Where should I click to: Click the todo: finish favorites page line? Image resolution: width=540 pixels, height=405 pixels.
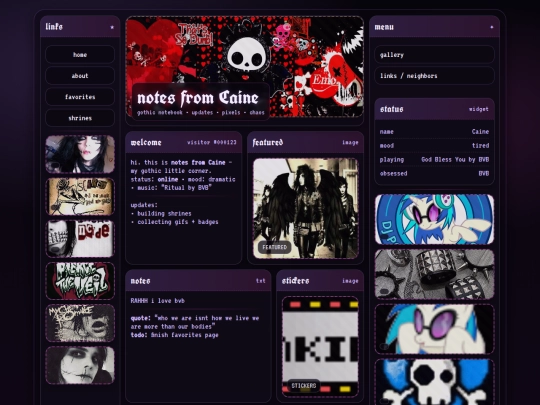(174, 335)
